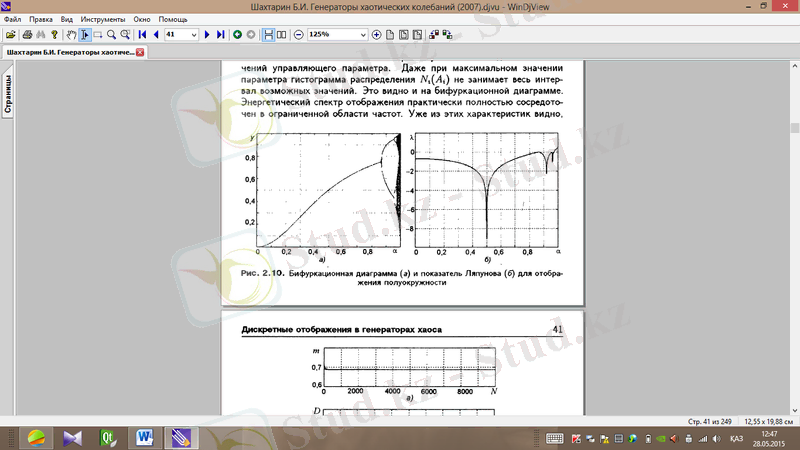This screenshot has height=450, width=800.
Task: Open Word from the taskbar
Action: (143, 437)
